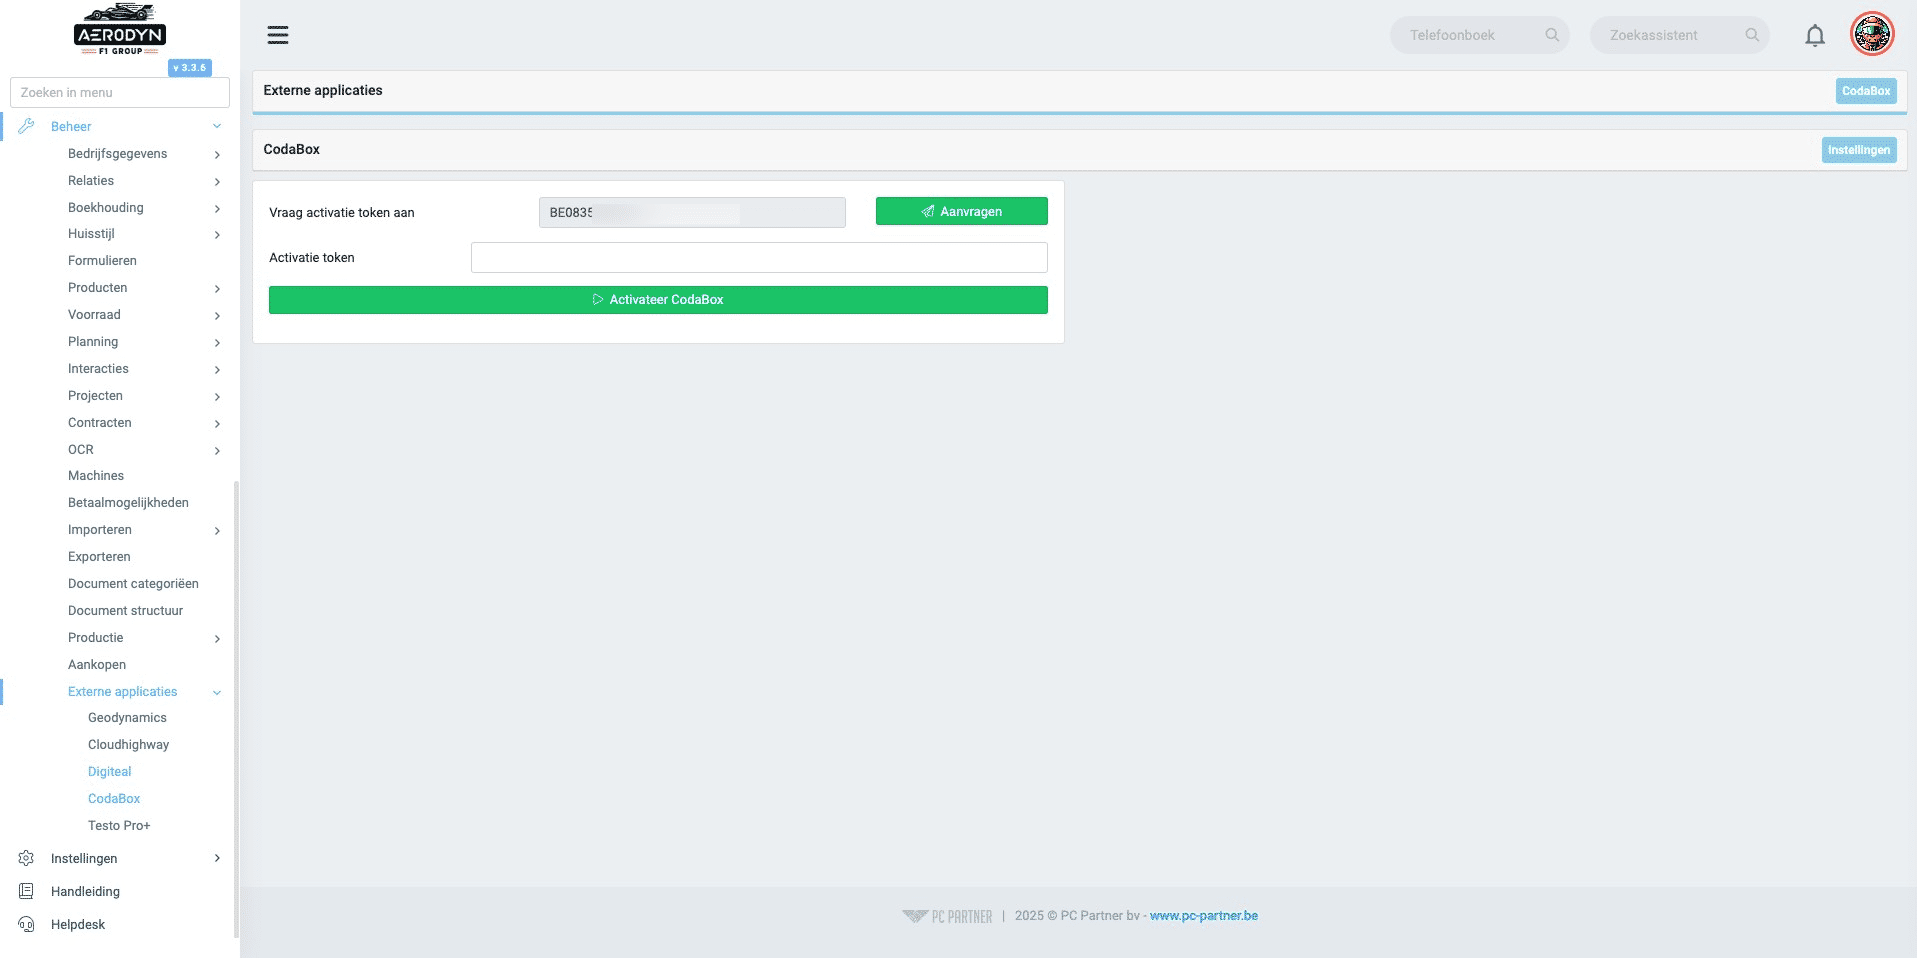Select Cloudhighway under Externe applicaties
This screenshot has width=1917, height=958.
point(128,745)
